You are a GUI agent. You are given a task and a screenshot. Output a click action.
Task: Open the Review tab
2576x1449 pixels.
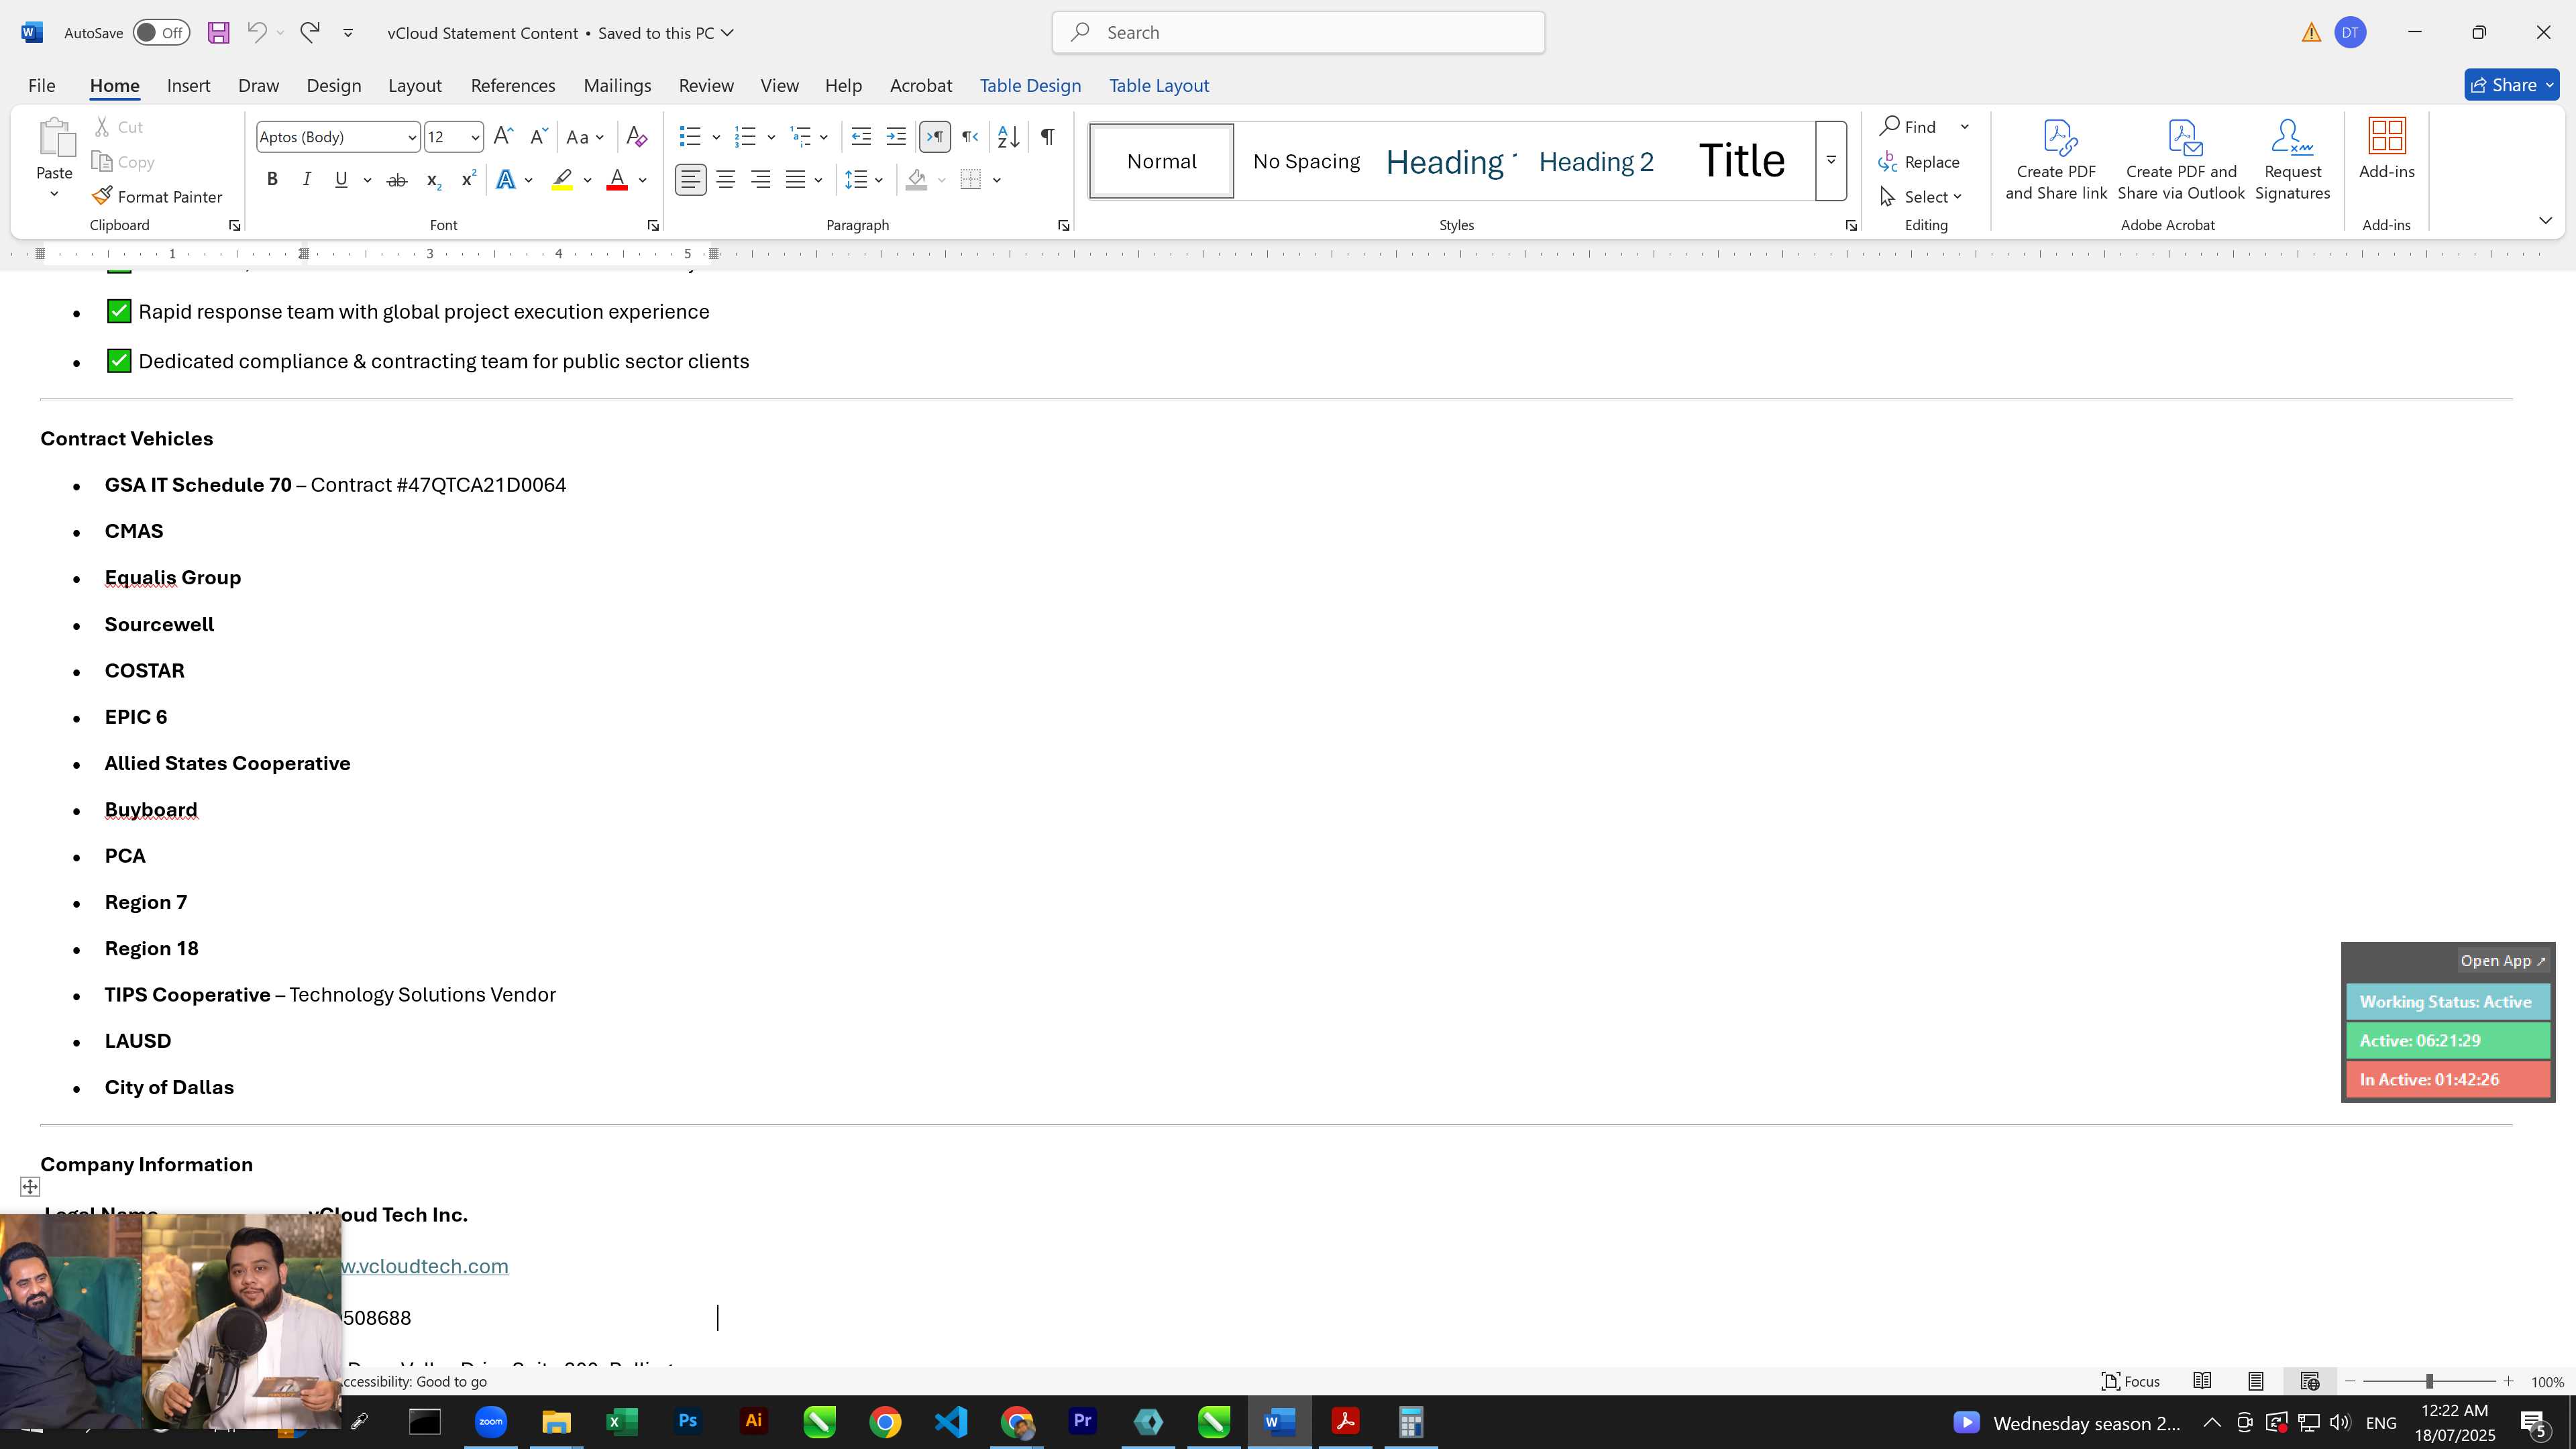point(706,86)
